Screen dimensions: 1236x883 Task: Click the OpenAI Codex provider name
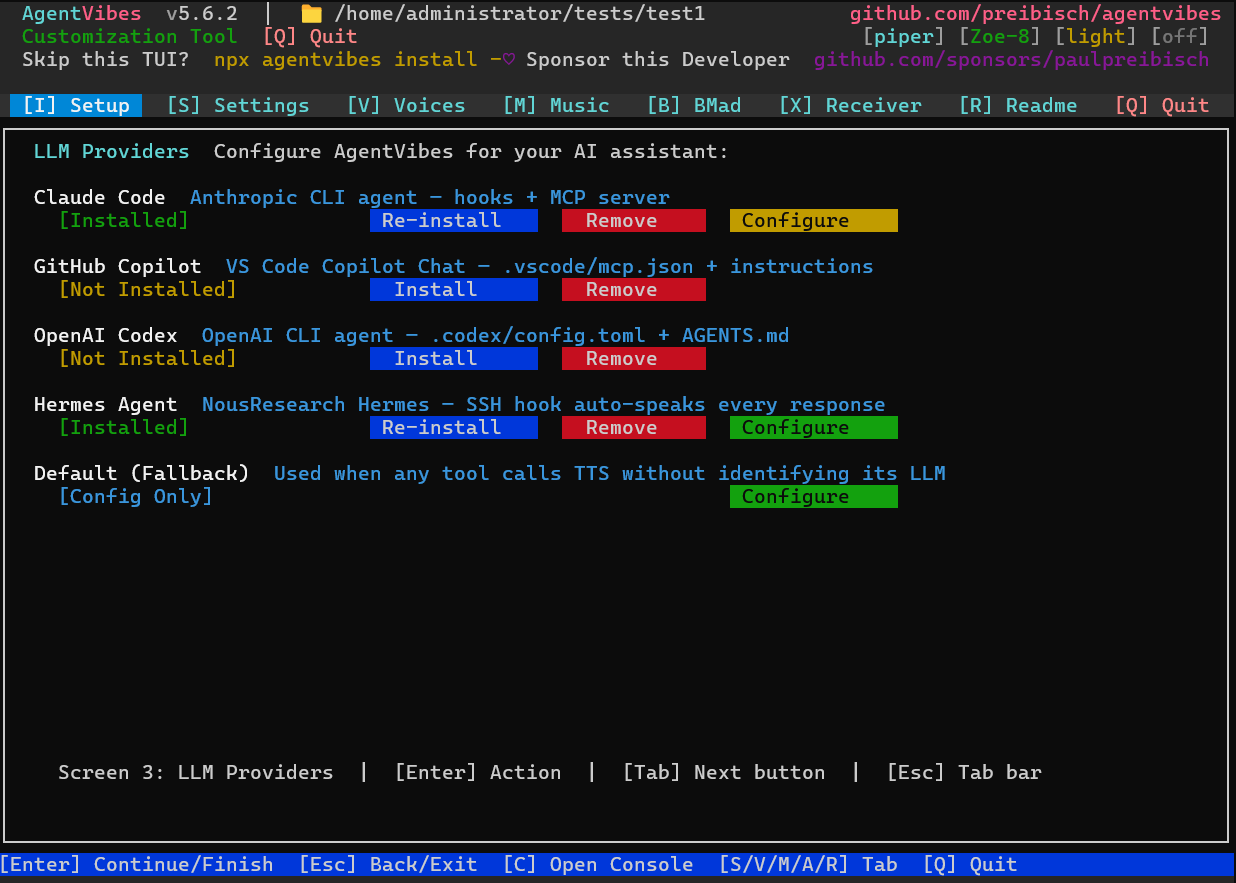tap(106, 335)
